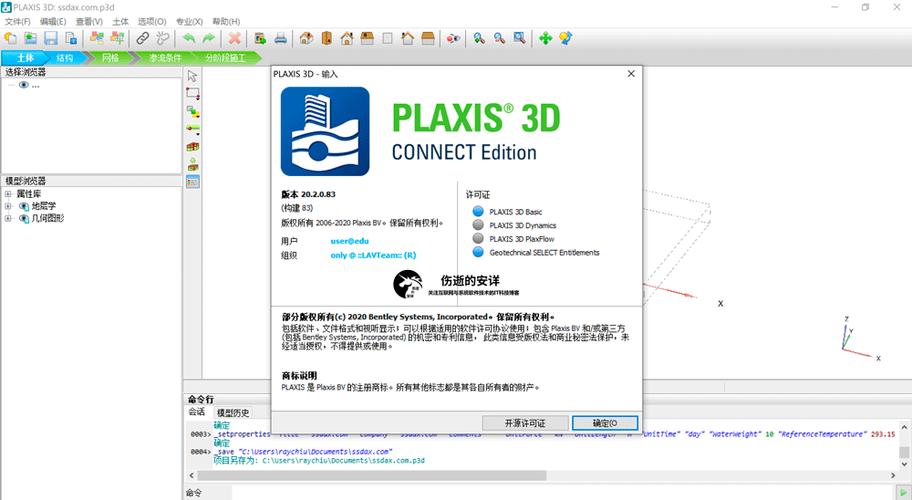The height and width of the screenshot is (500, 912).
Task: Click the Save As icon beside the floppy
Action: pyautogui.click(x=71, y=38)
